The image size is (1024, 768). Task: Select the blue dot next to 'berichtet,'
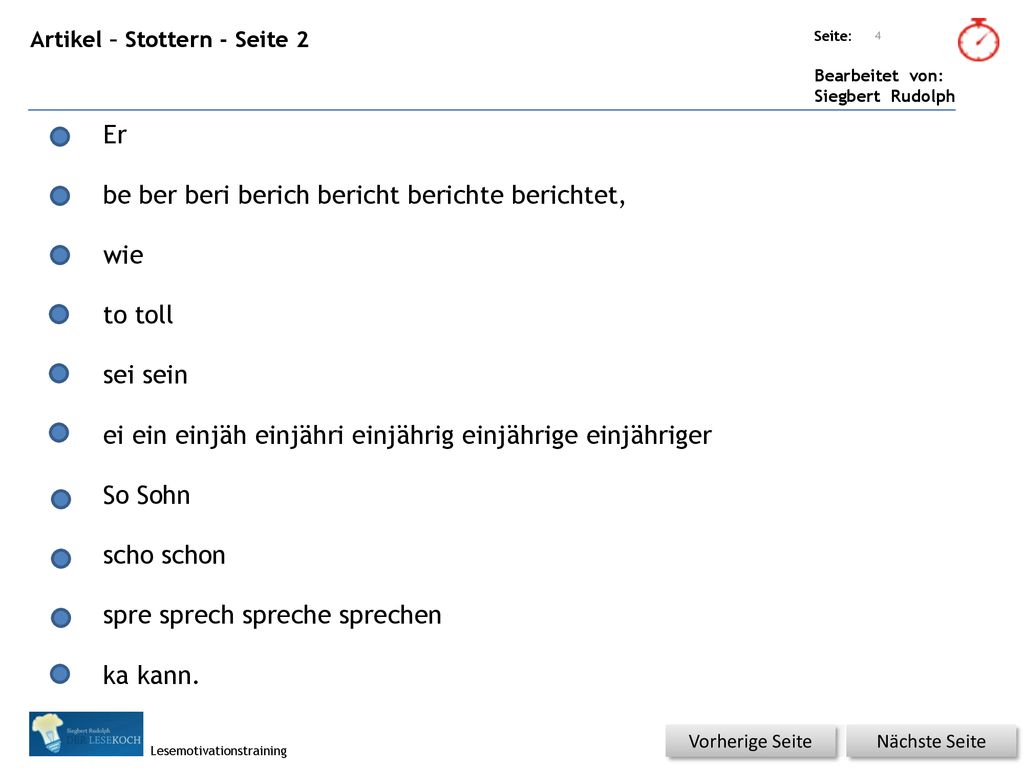point(60,196)
